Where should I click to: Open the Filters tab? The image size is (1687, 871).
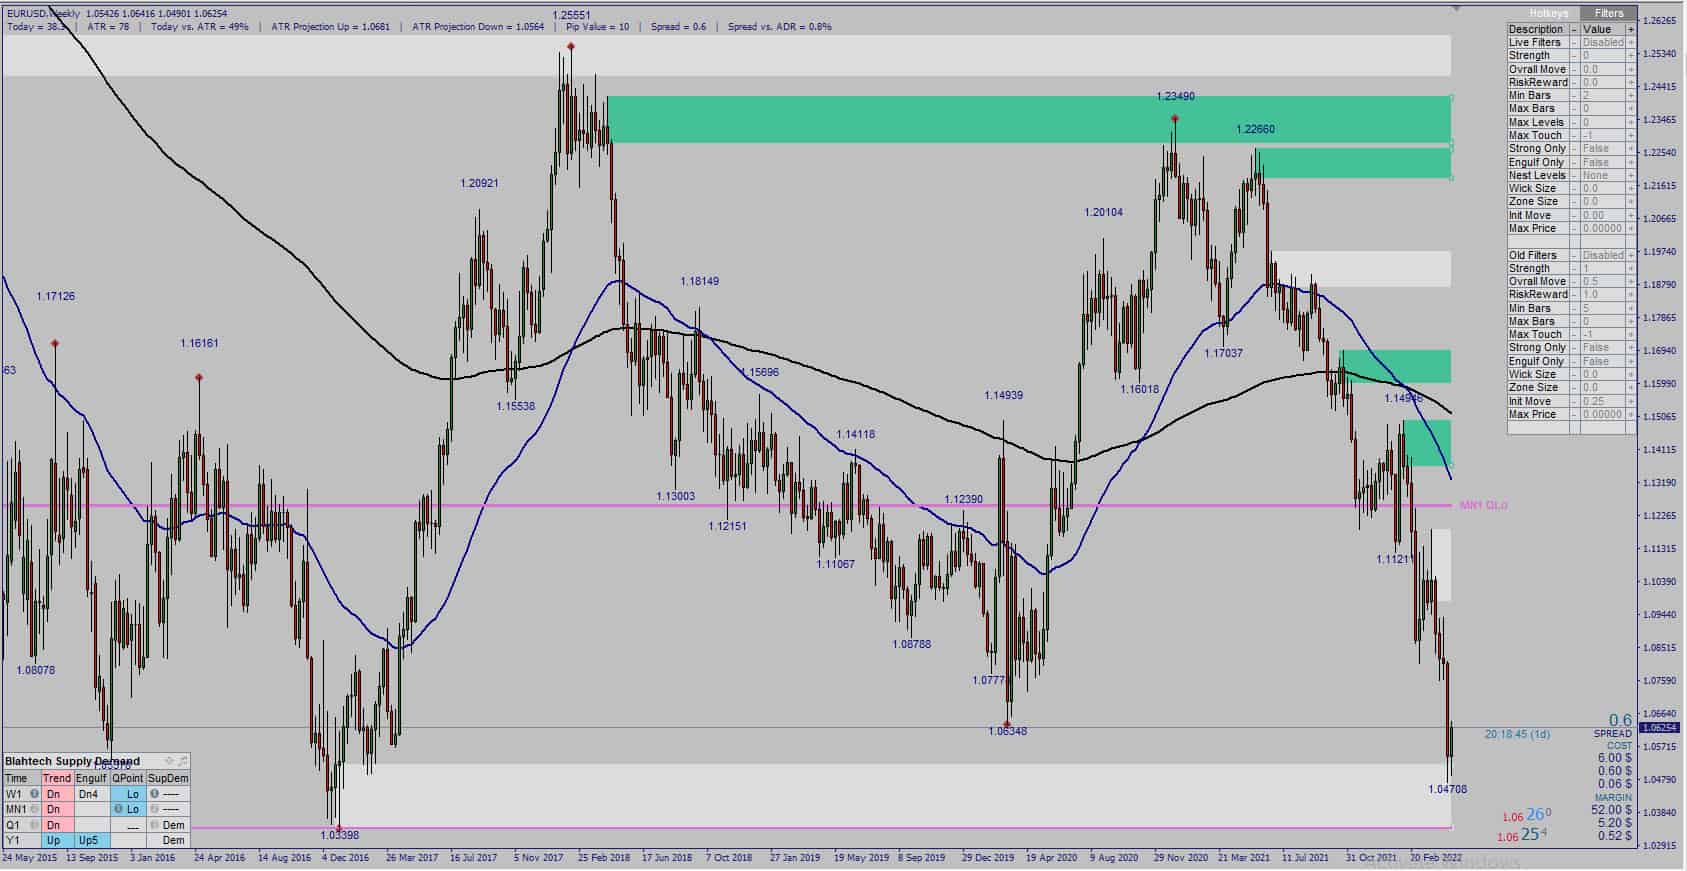[1609, 13]
